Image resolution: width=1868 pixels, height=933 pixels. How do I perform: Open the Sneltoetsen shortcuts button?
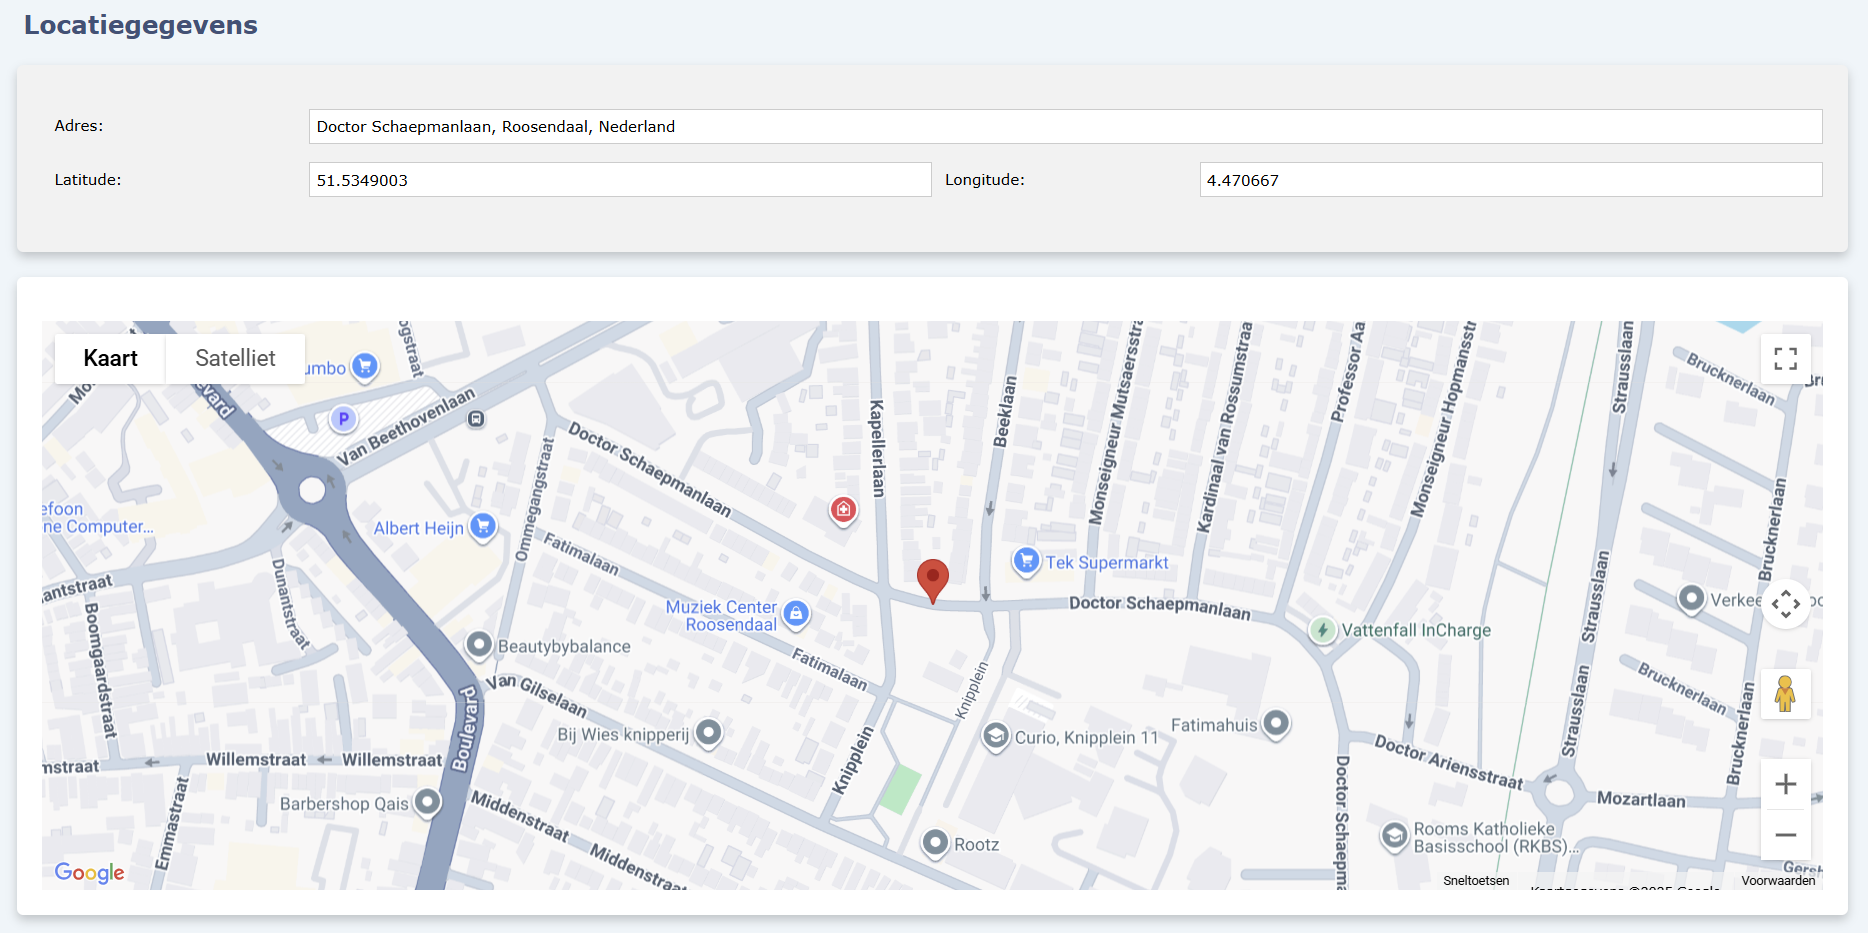[x=1476, y=881]
